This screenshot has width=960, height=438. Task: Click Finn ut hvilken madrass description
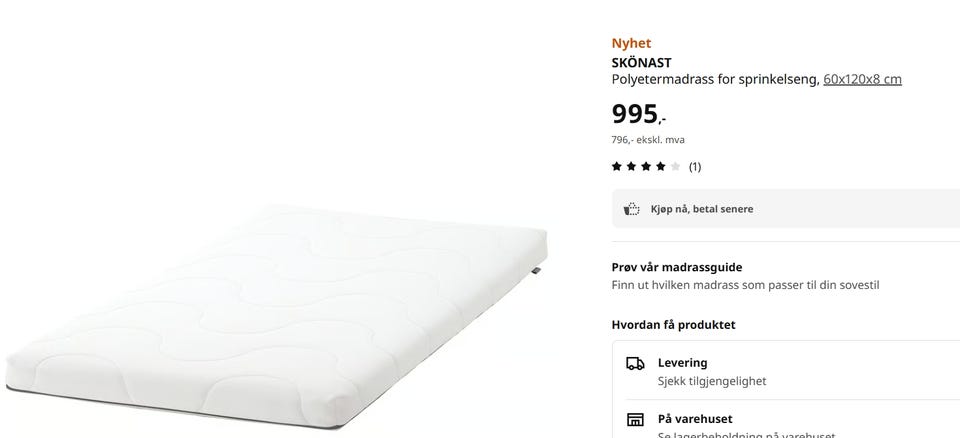point(745,285)
